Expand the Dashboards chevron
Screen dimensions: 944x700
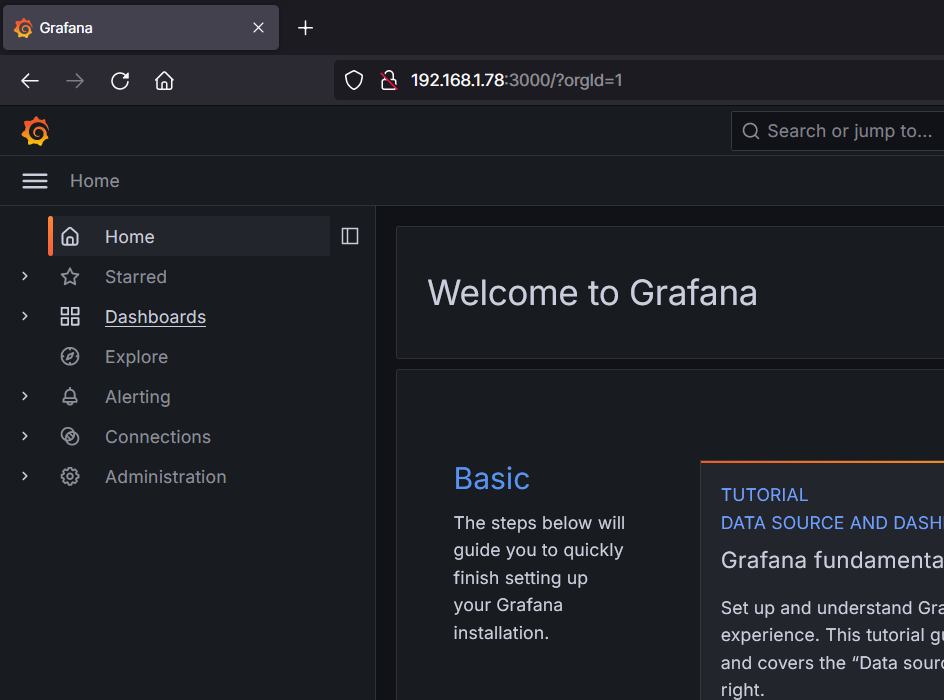pyautogui.click(x=25, y=316)
